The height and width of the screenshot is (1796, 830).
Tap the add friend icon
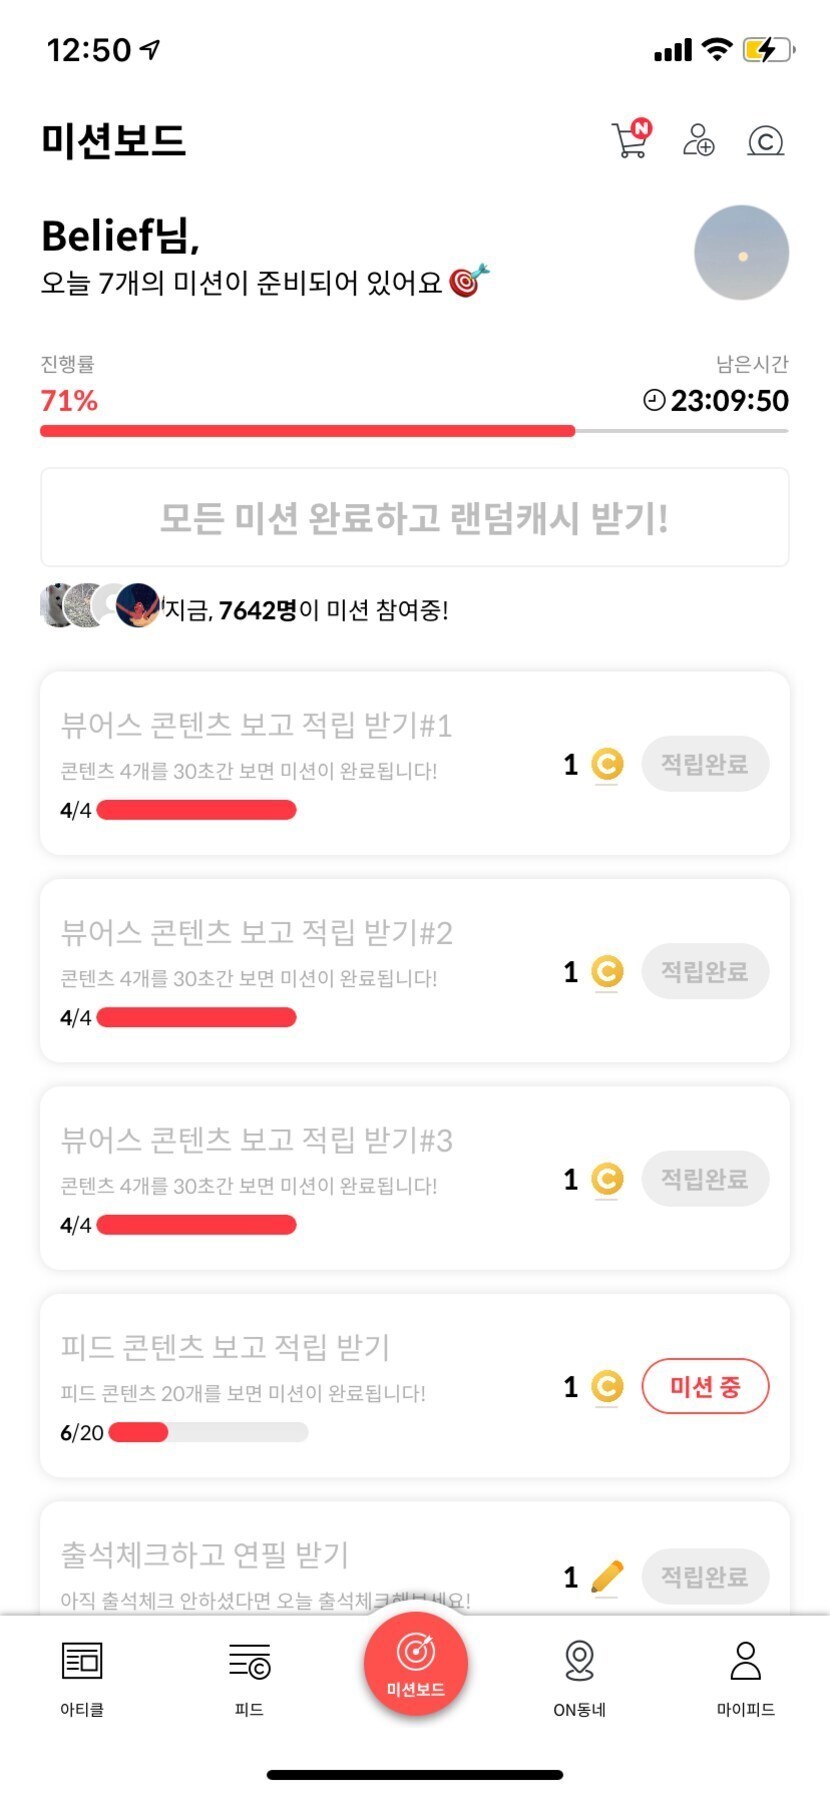click(x=698, y=140)
